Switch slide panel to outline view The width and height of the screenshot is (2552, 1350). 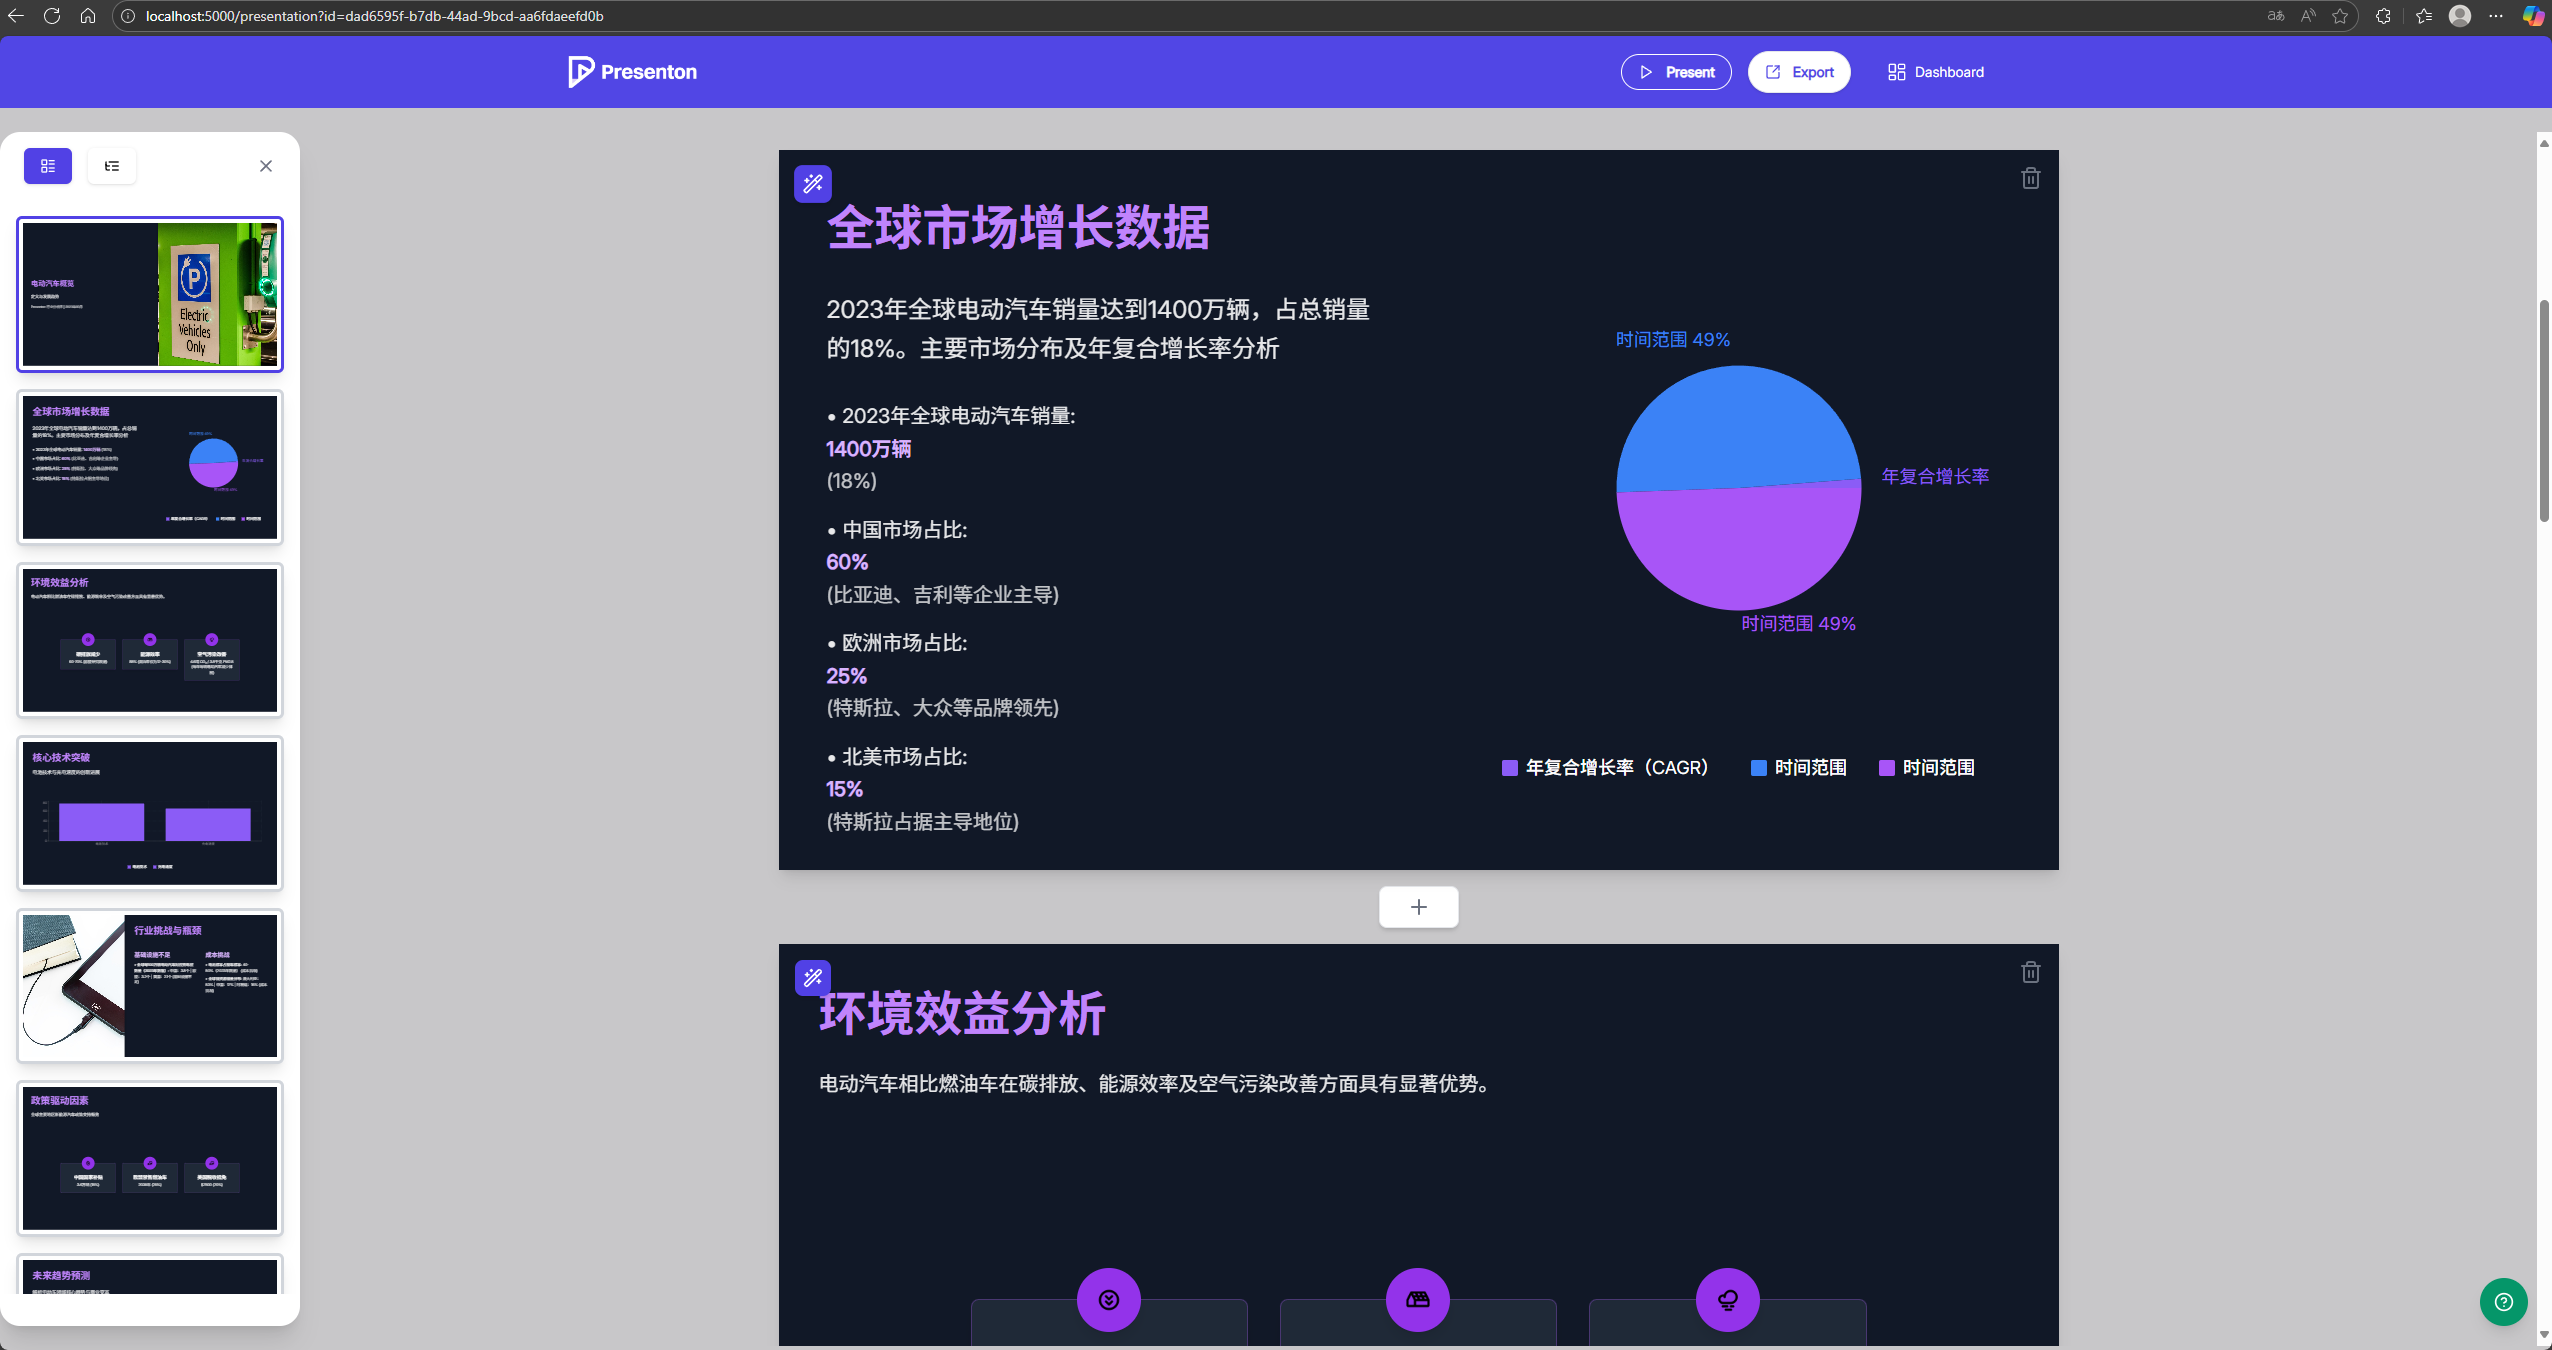(111, 165)
